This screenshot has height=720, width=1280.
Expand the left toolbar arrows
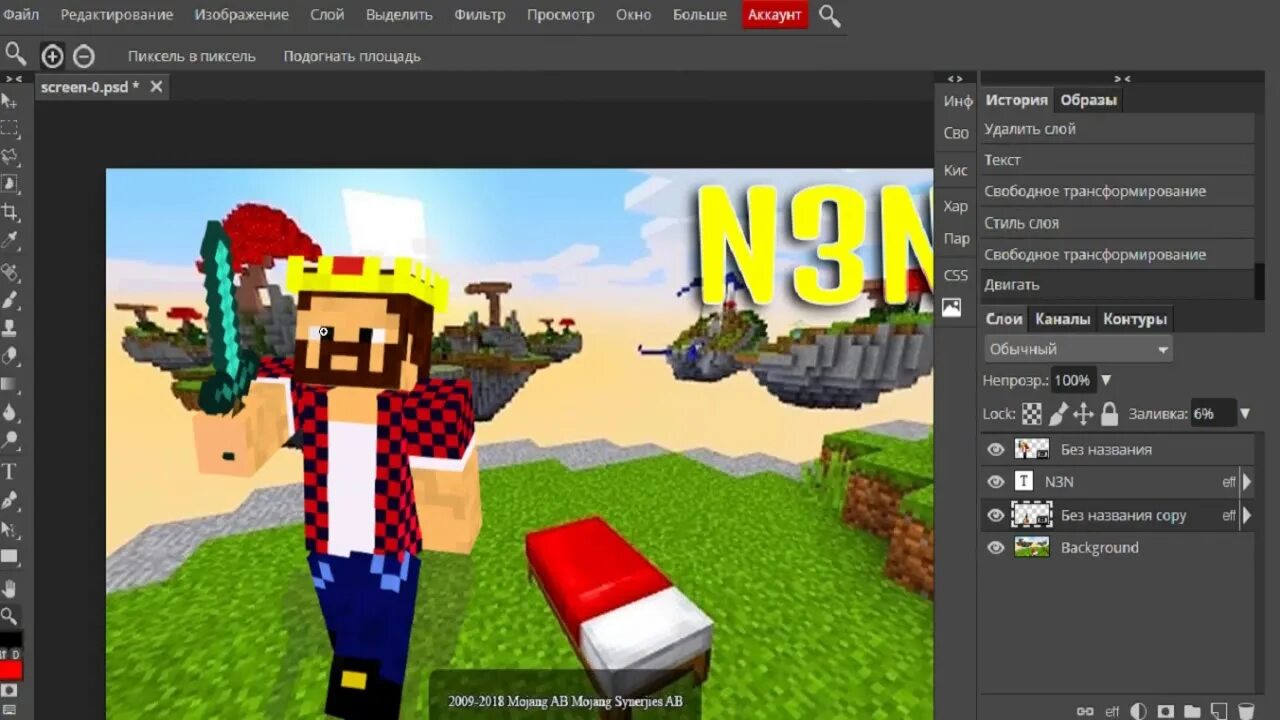[14, 78]
